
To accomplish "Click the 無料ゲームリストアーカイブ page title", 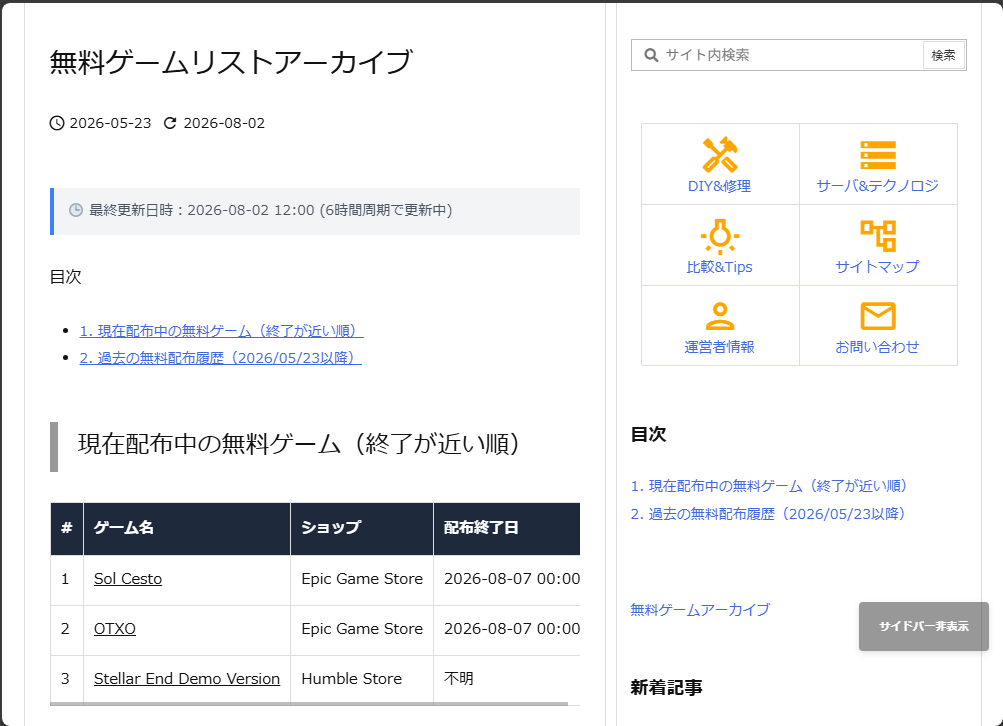I will 231,62.
